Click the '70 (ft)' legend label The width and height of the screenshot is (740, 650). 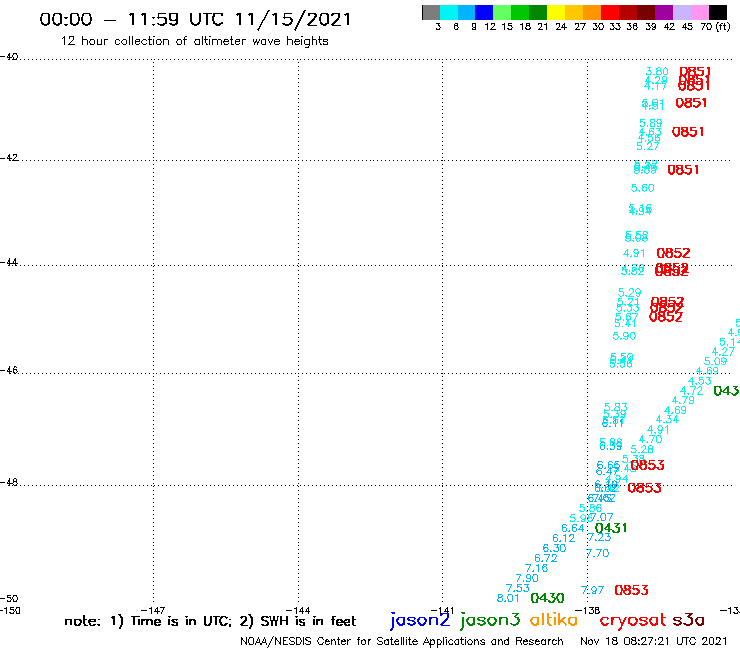point(715,27)
